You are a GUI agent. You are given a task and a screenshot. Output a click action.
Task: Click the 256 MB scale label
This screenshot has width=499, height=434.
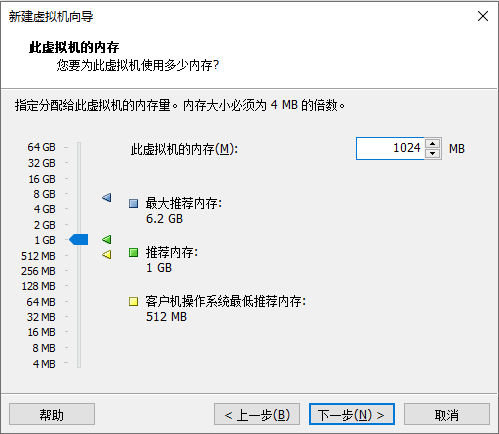(x=38, y=271)
